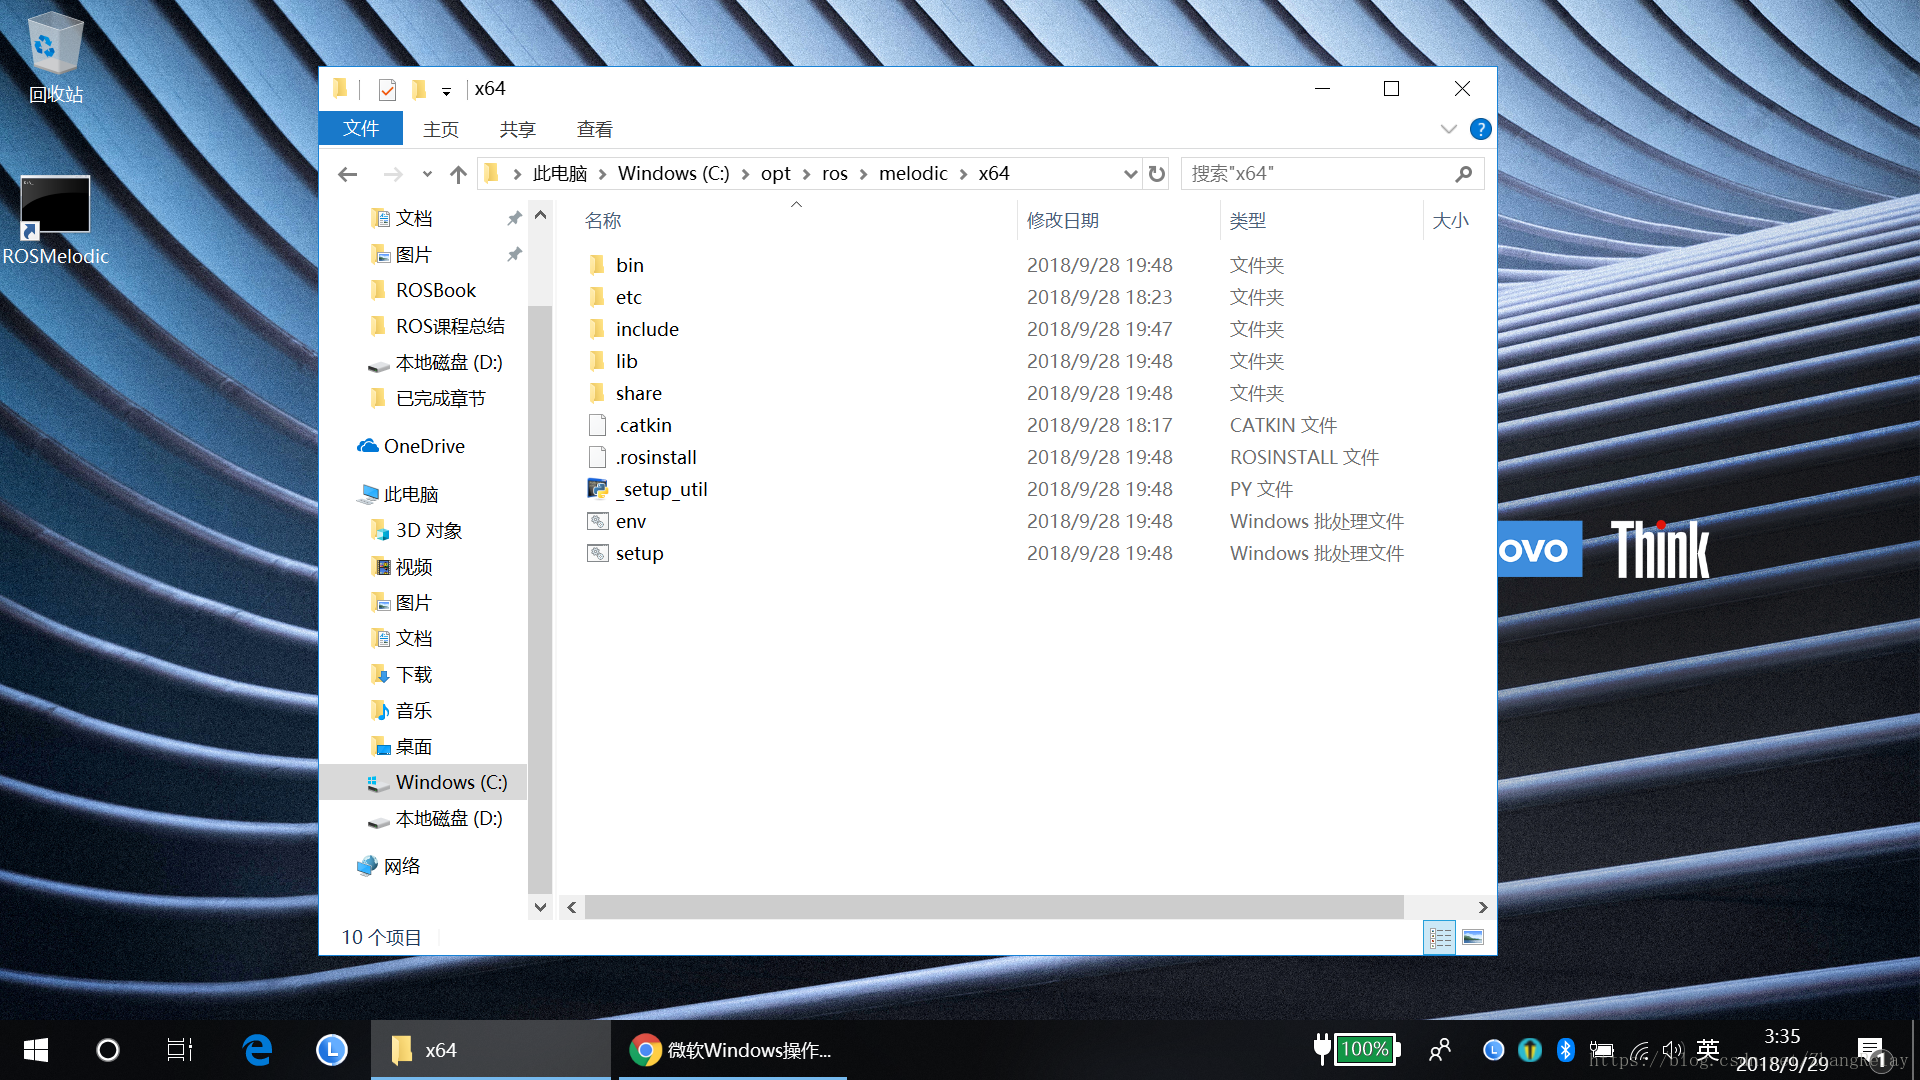Screen dimensions: 1920x1080
Task: Click the Properties checkmark icon in title bar
Action: [x=387, y=90]
